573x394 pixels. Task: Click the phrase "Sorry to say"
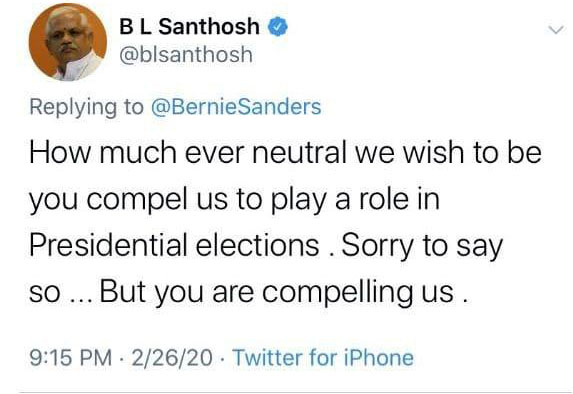[x=422, y=247]
